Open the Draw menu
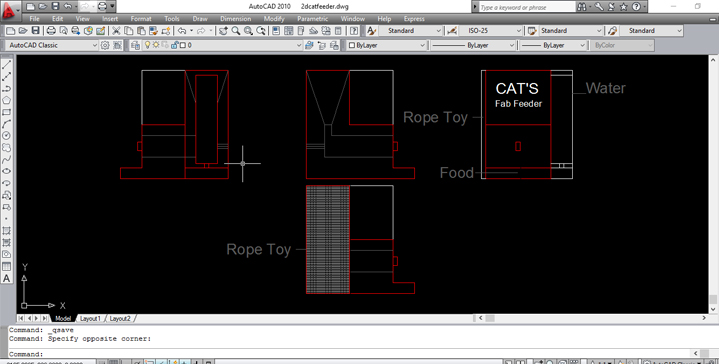Image resolution: width=719 pixels, height=364 pixels. pyautogui.click(x=200, y=19)
